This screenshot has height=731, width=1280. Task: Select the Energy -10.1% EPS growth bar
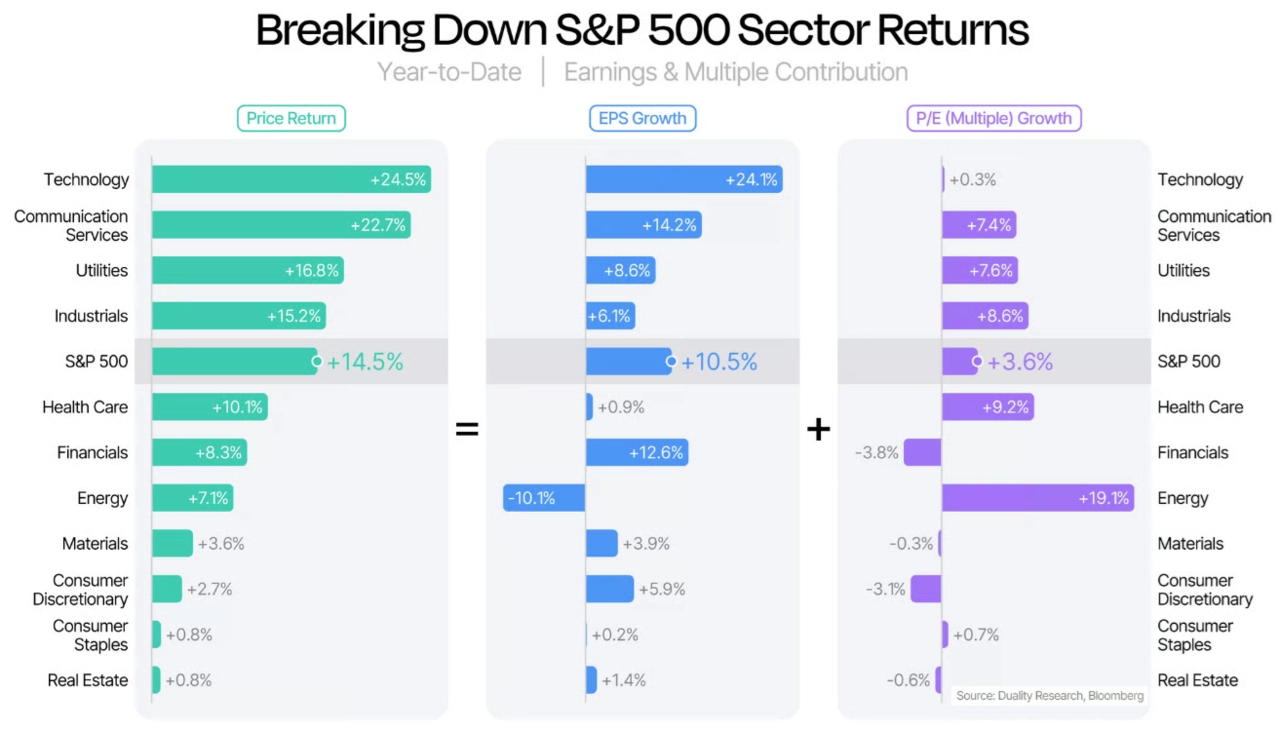coord(544,498)
